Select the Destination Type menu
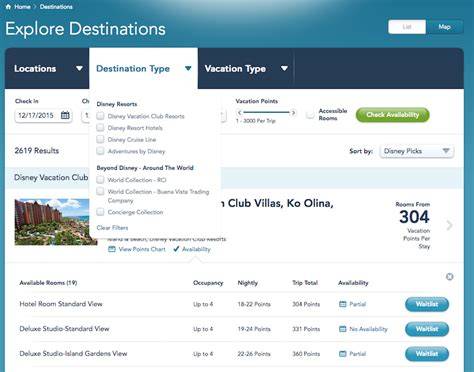Viewport: 474px width, 372px height. 144,68
